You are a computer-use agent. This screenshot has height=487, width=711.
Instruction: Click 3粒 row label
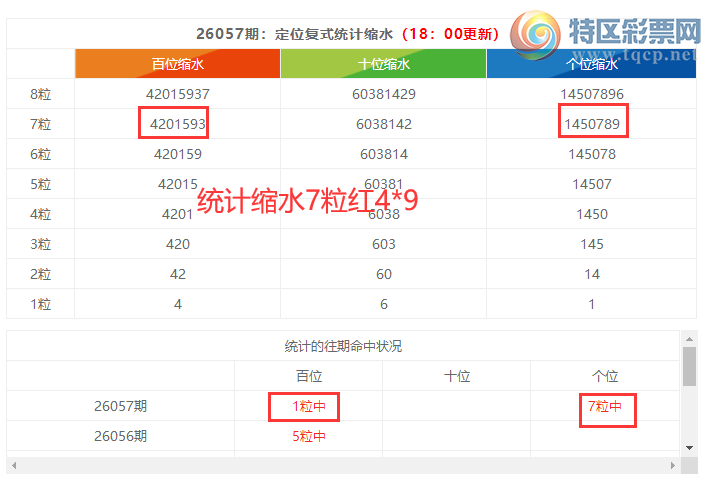[x=40, y=244]
